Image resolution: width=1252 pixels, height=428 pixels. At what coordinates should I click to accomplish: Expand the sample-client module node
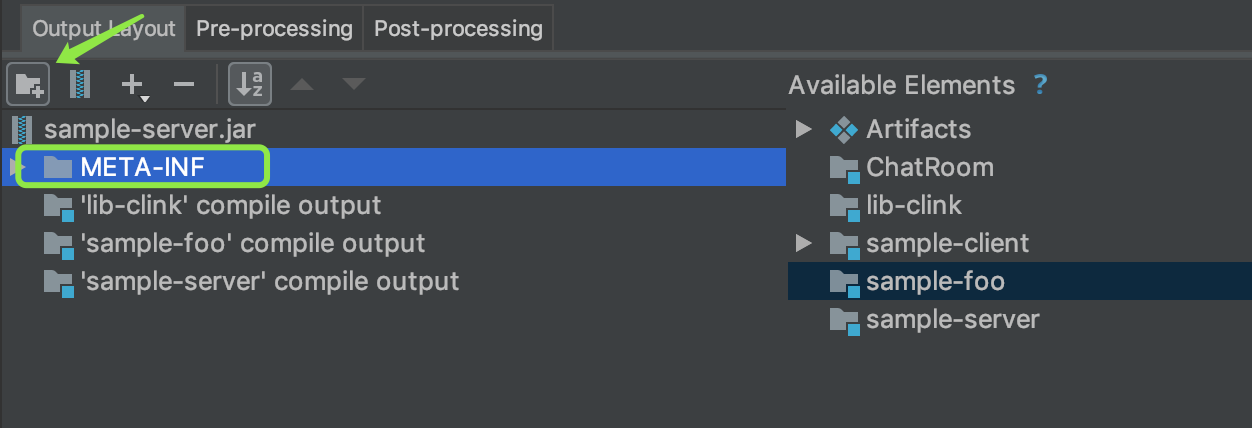pyautogui.click(x=802, y=243)
